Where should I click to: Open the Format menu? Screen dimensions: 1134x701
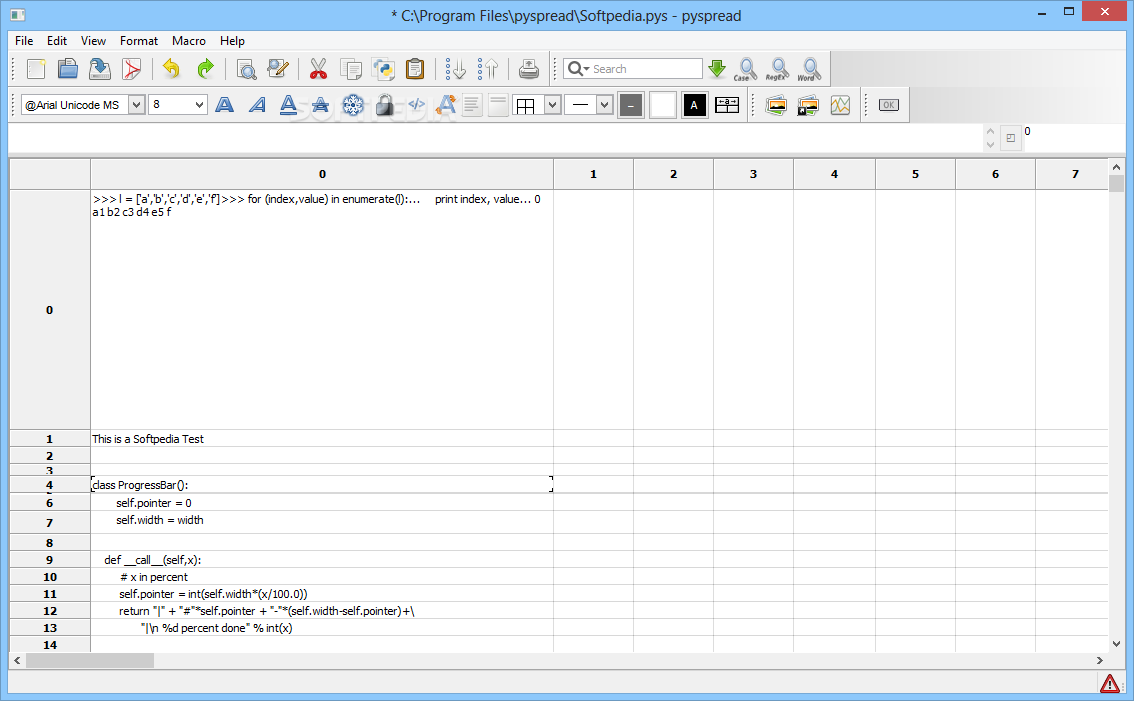click(139, 41)
